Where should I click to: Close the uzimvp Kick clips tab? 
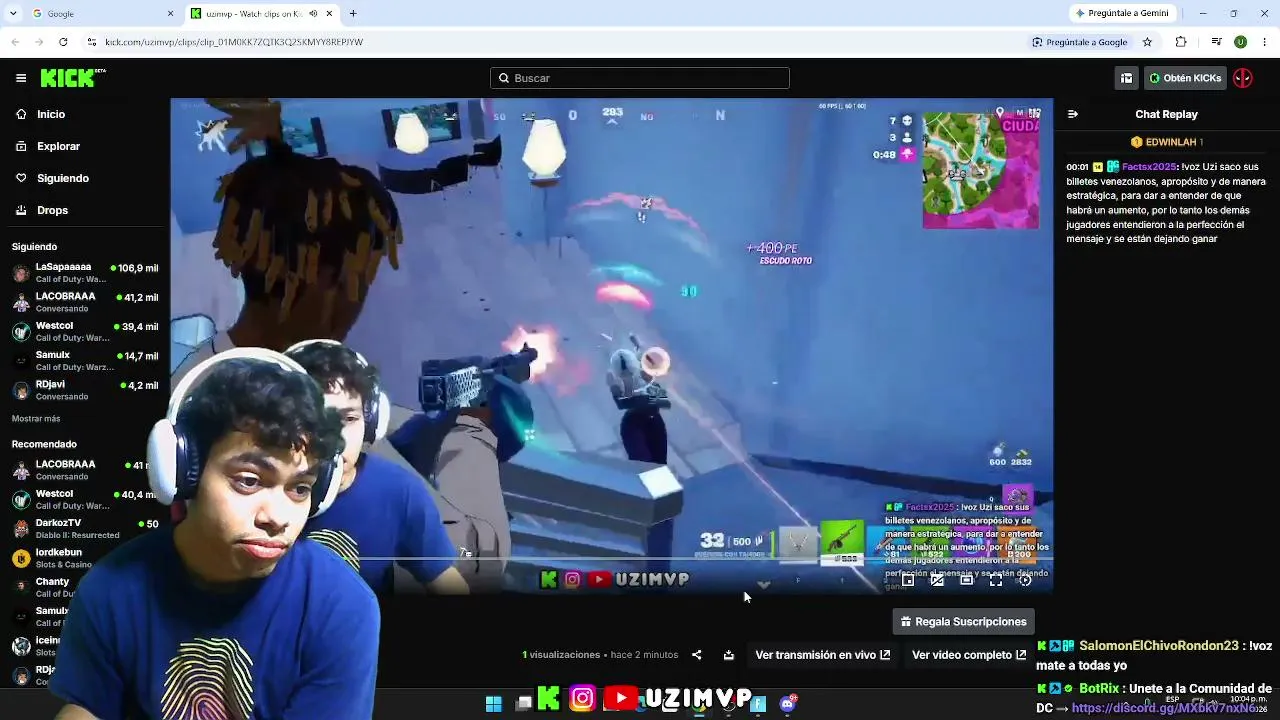coord(328,14)
